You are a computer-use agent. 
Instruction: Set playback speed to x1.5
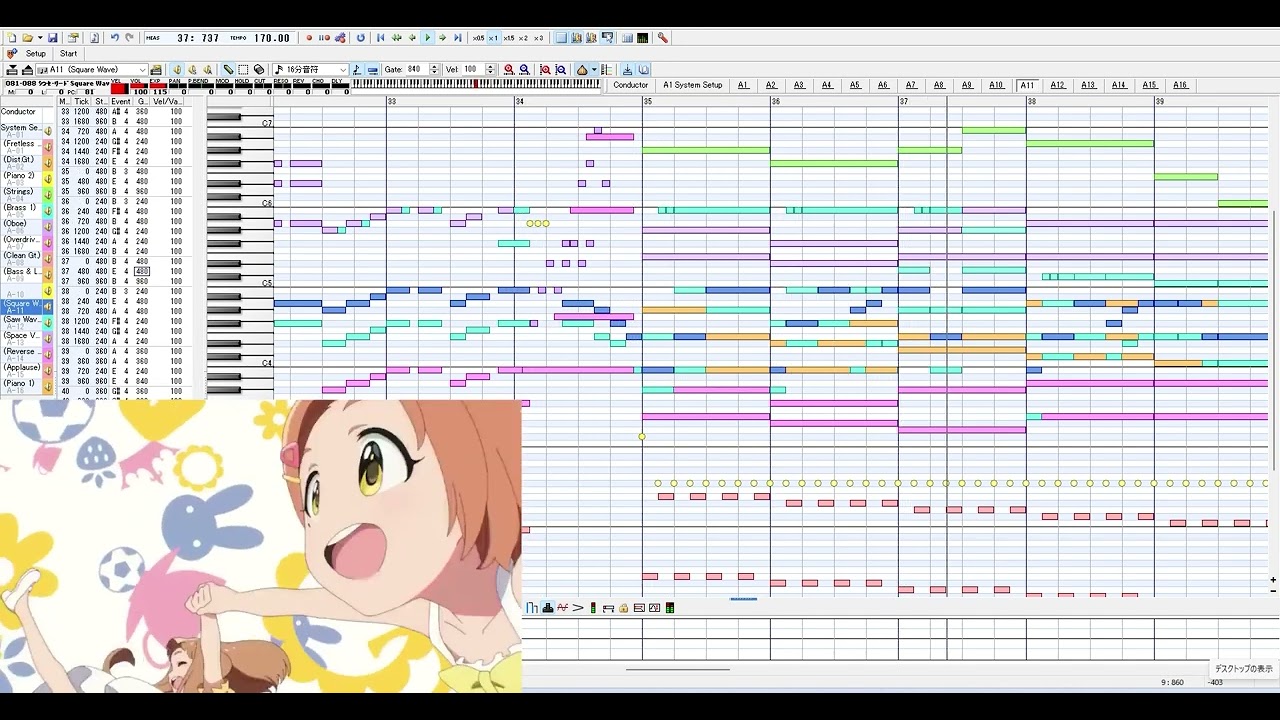509,38
